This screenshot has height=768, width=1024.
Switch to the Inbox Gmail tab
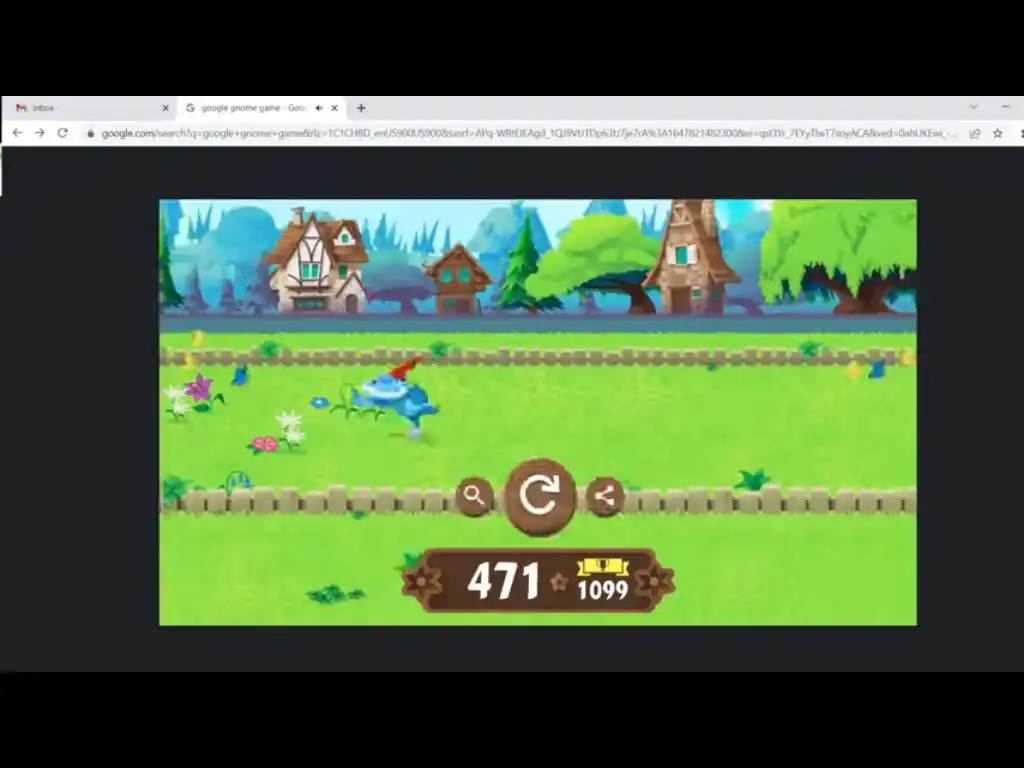point(90,108)
